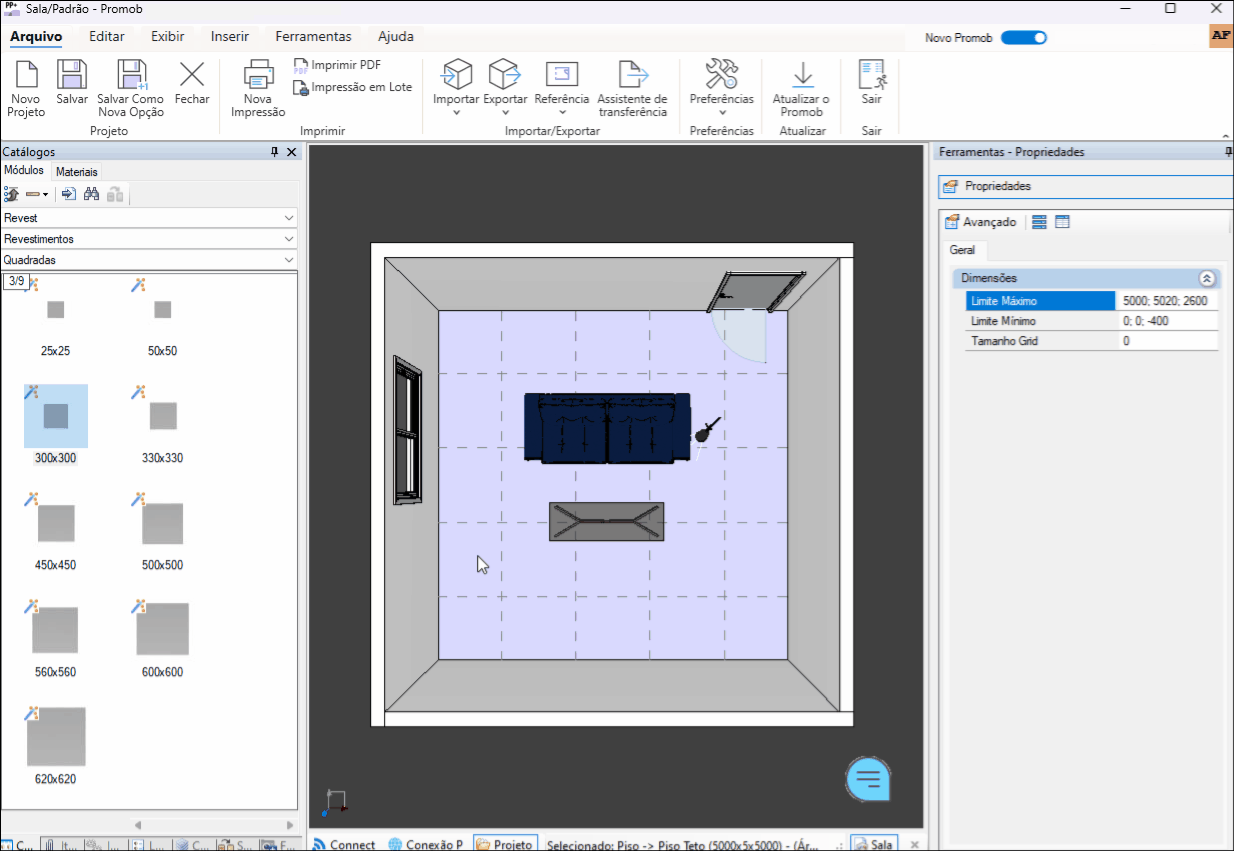Select the 500x500 tile thumbnail
Viewport: 1234px width, 851px height.
pos(162,524)
